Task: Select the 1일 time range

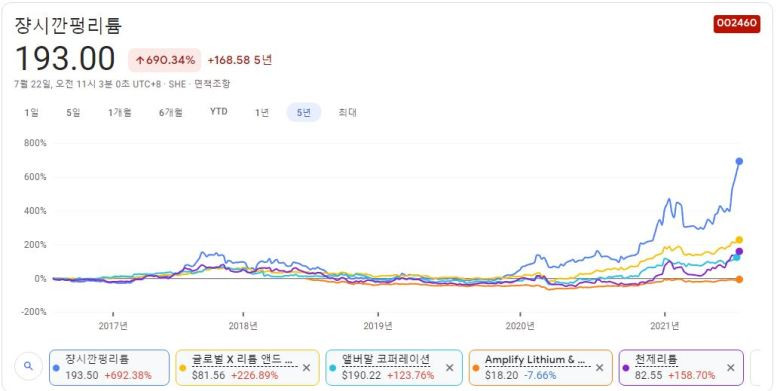Action: pyautogui.click(x=31, y=112)
